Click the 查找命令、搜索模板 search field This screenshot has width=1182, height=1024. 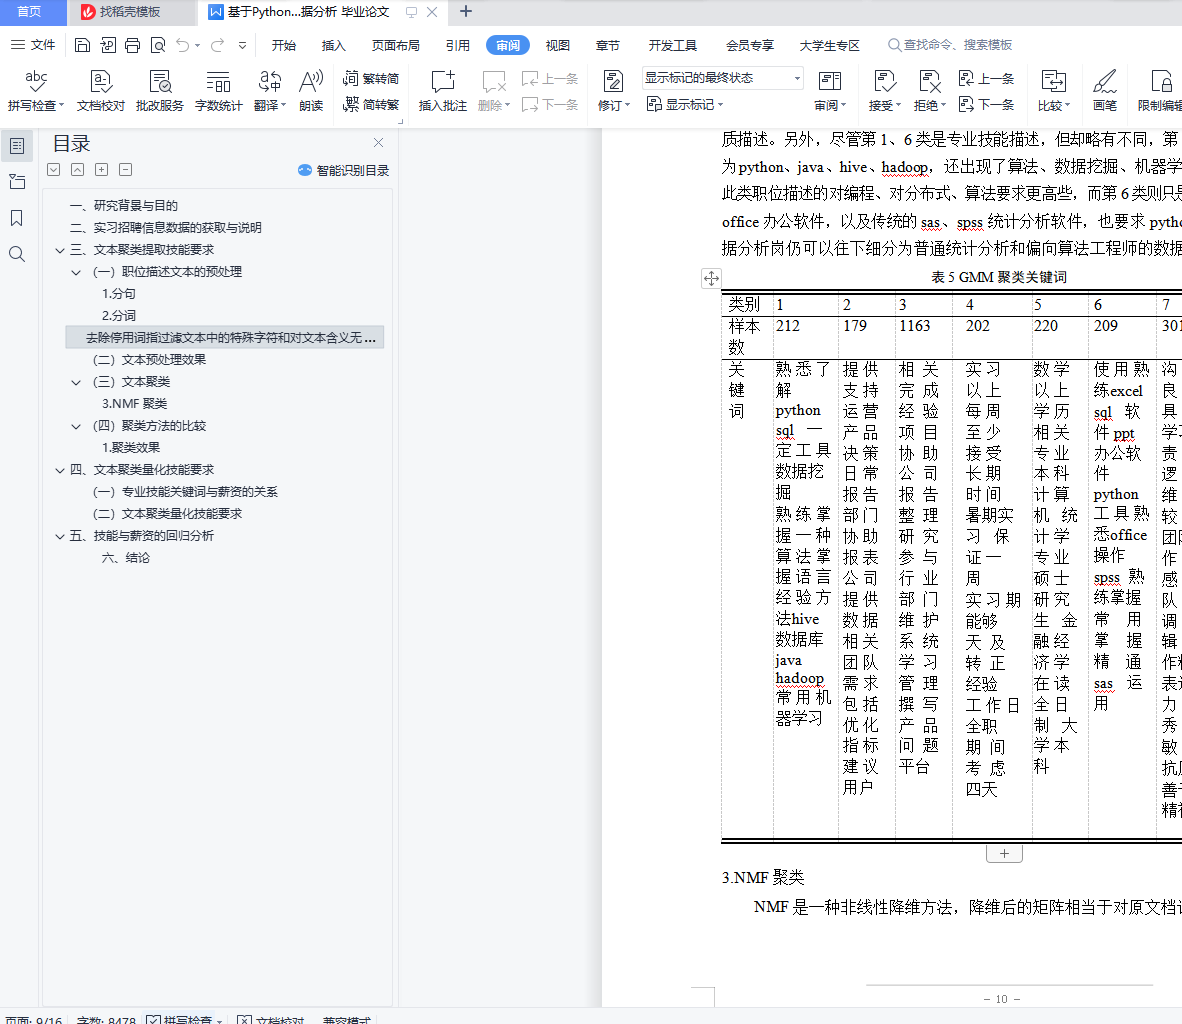click(x=950, y=45)
